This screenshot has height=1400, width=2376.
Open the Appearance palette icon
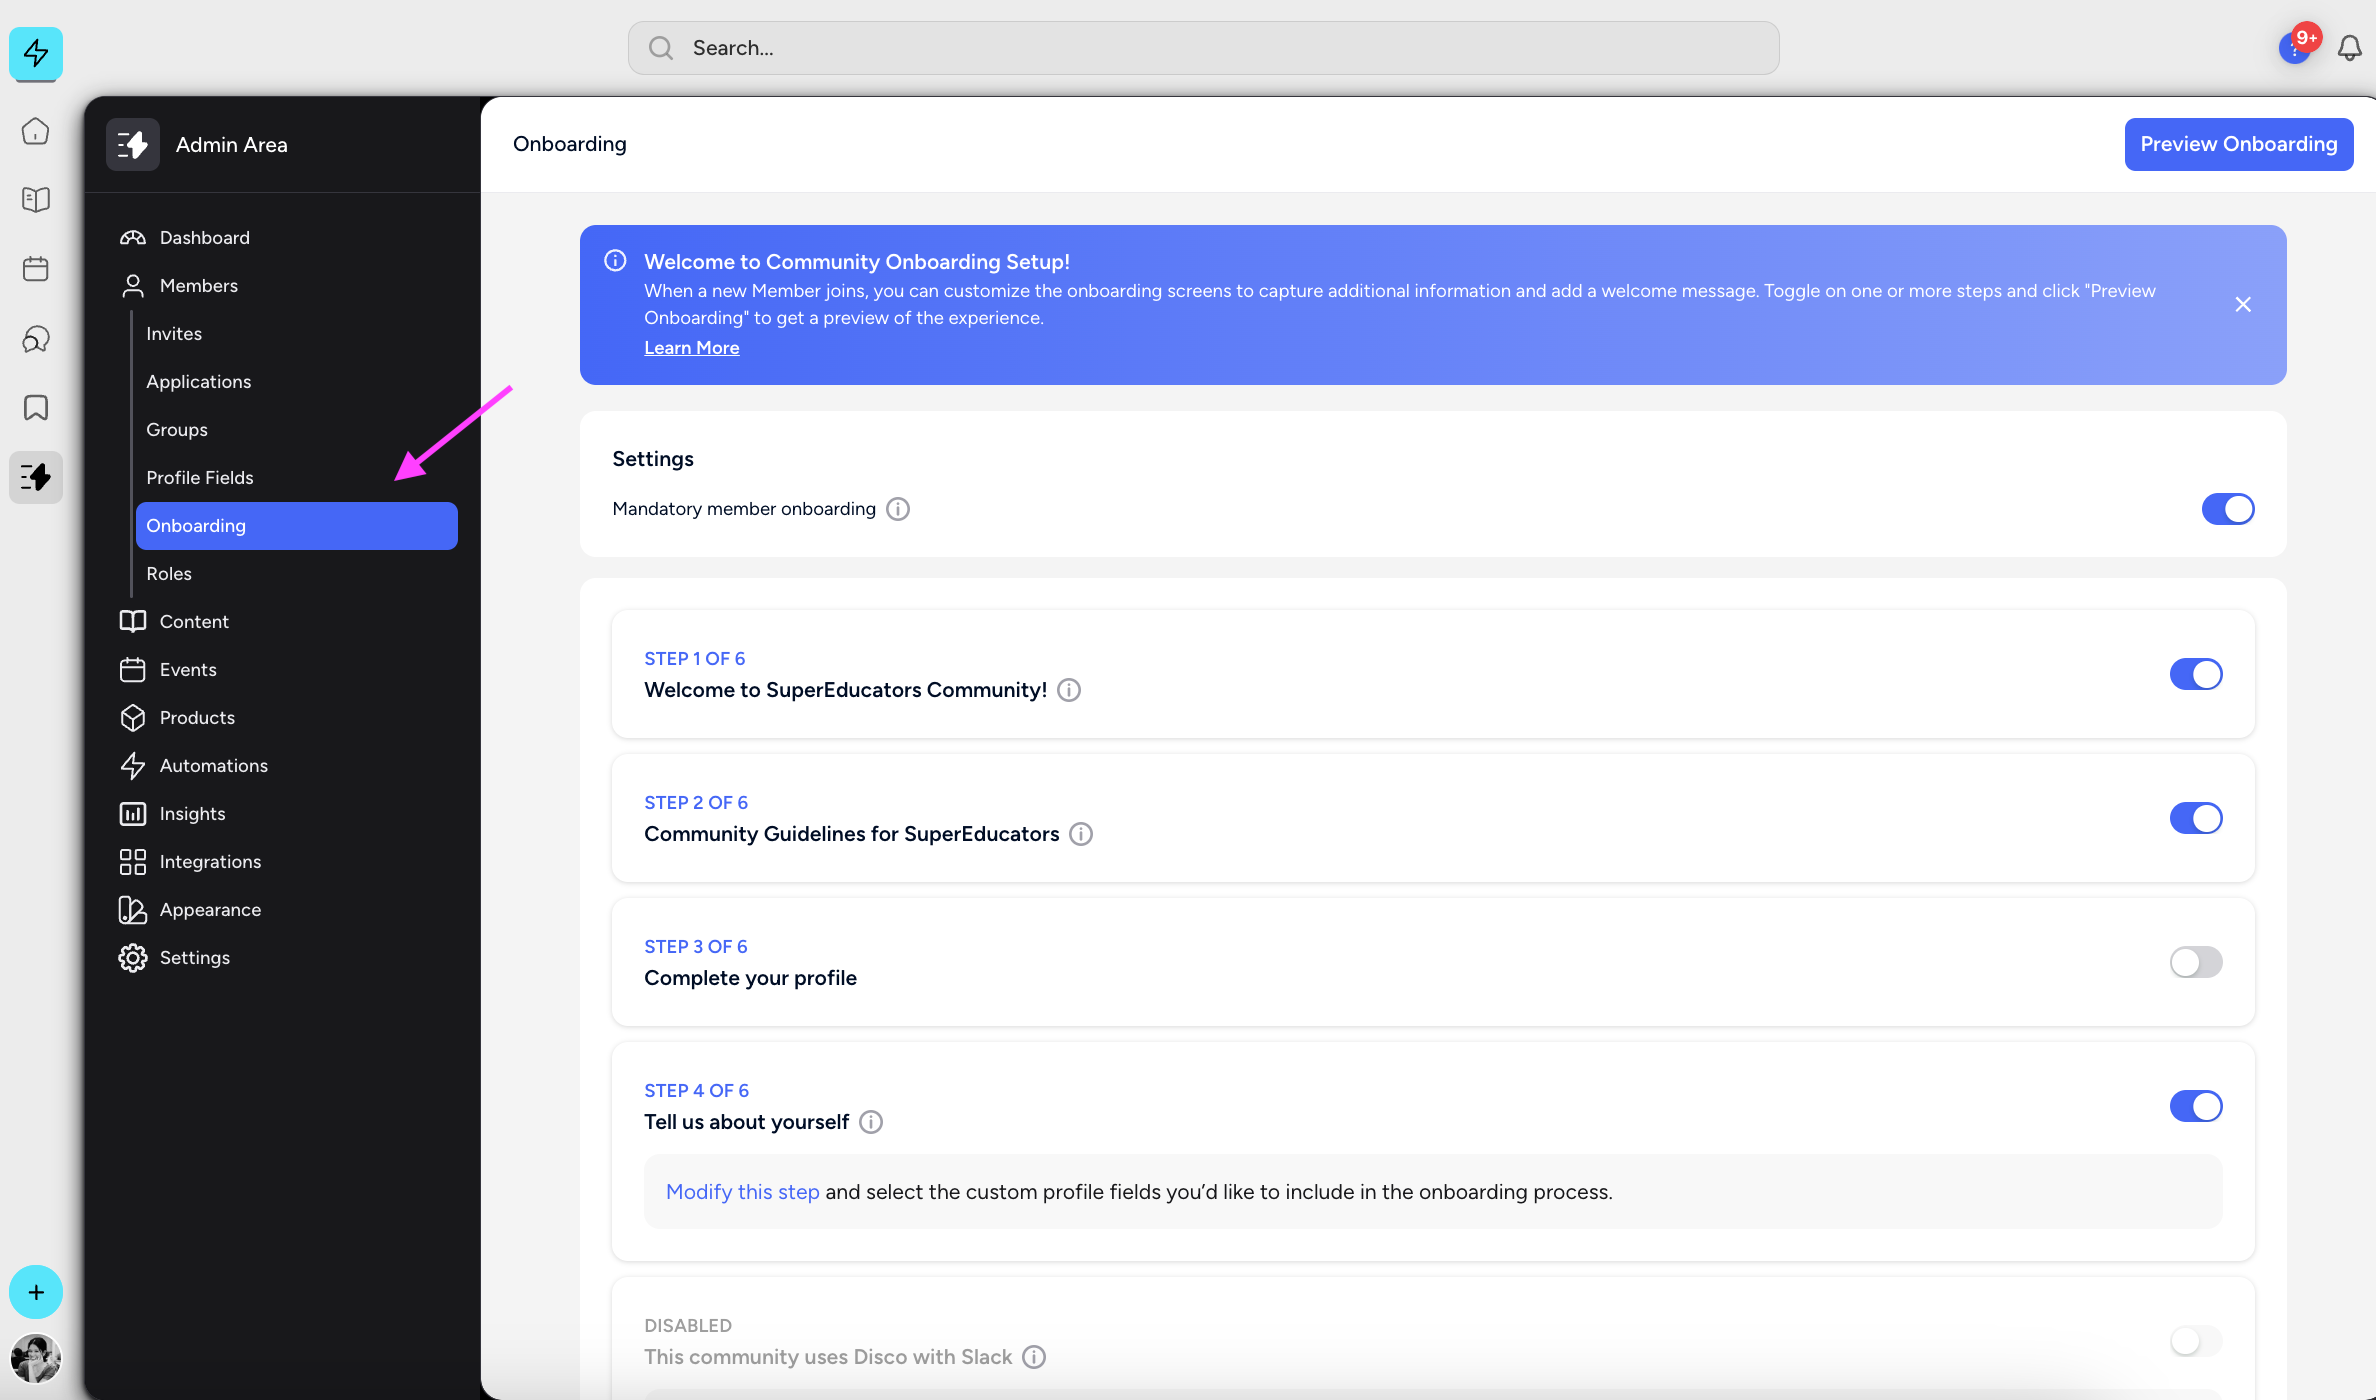point(133,909)
